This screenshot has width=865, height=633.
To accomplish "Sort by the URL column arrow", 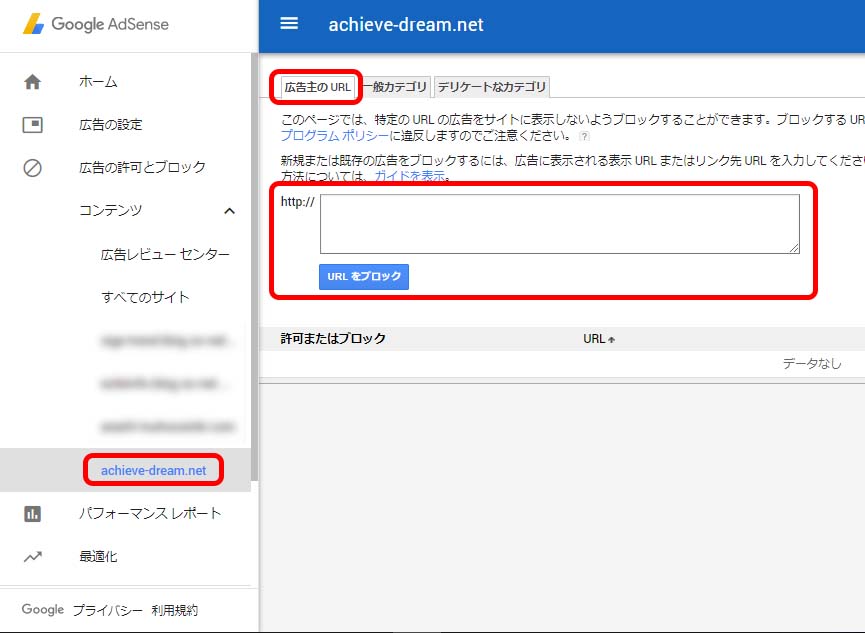I will pos(612,339).
